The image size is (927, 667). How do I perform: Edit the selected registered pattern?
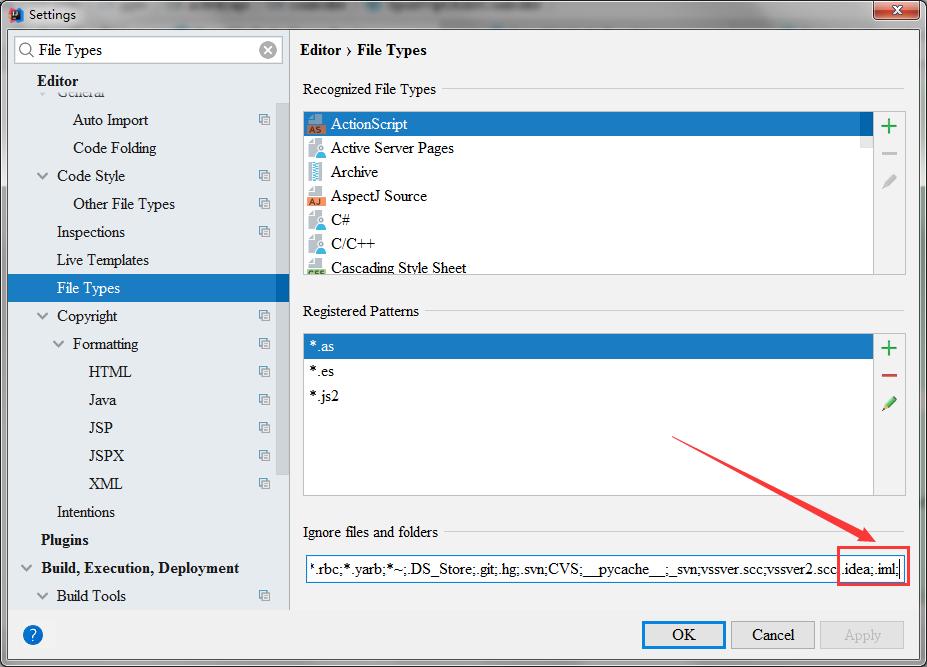[888, 404]
